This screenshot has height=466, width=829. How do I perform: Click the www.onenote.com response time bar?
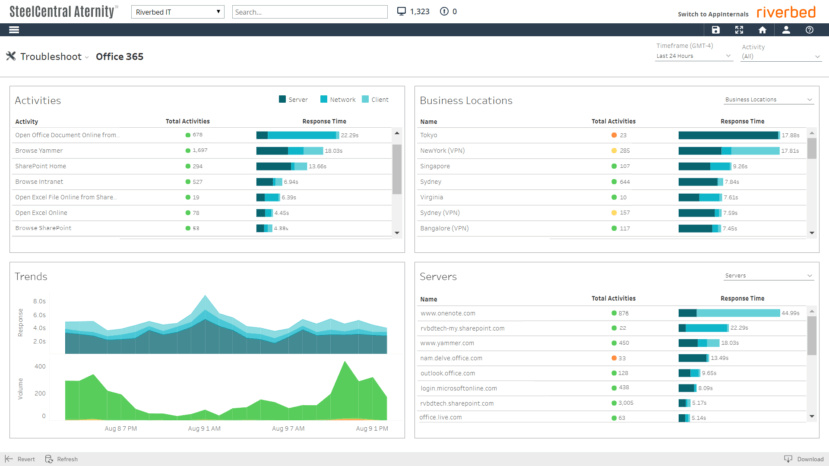tap(729, 313)
